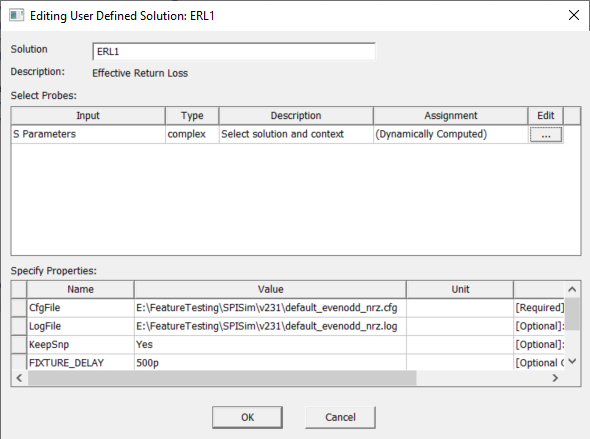This screenshot has width=590, height=439.
Task: Select the row header box for CfgFile
Action: click(19, 308)
